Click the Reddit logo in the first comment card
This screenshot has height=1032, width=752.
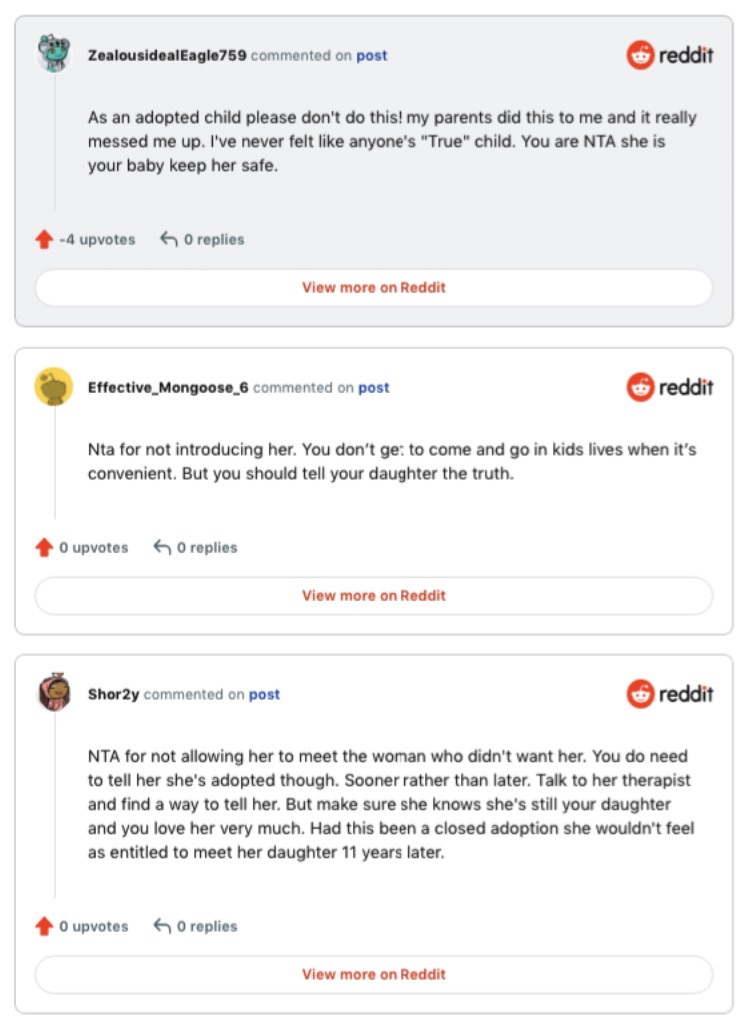pos(669,55)
